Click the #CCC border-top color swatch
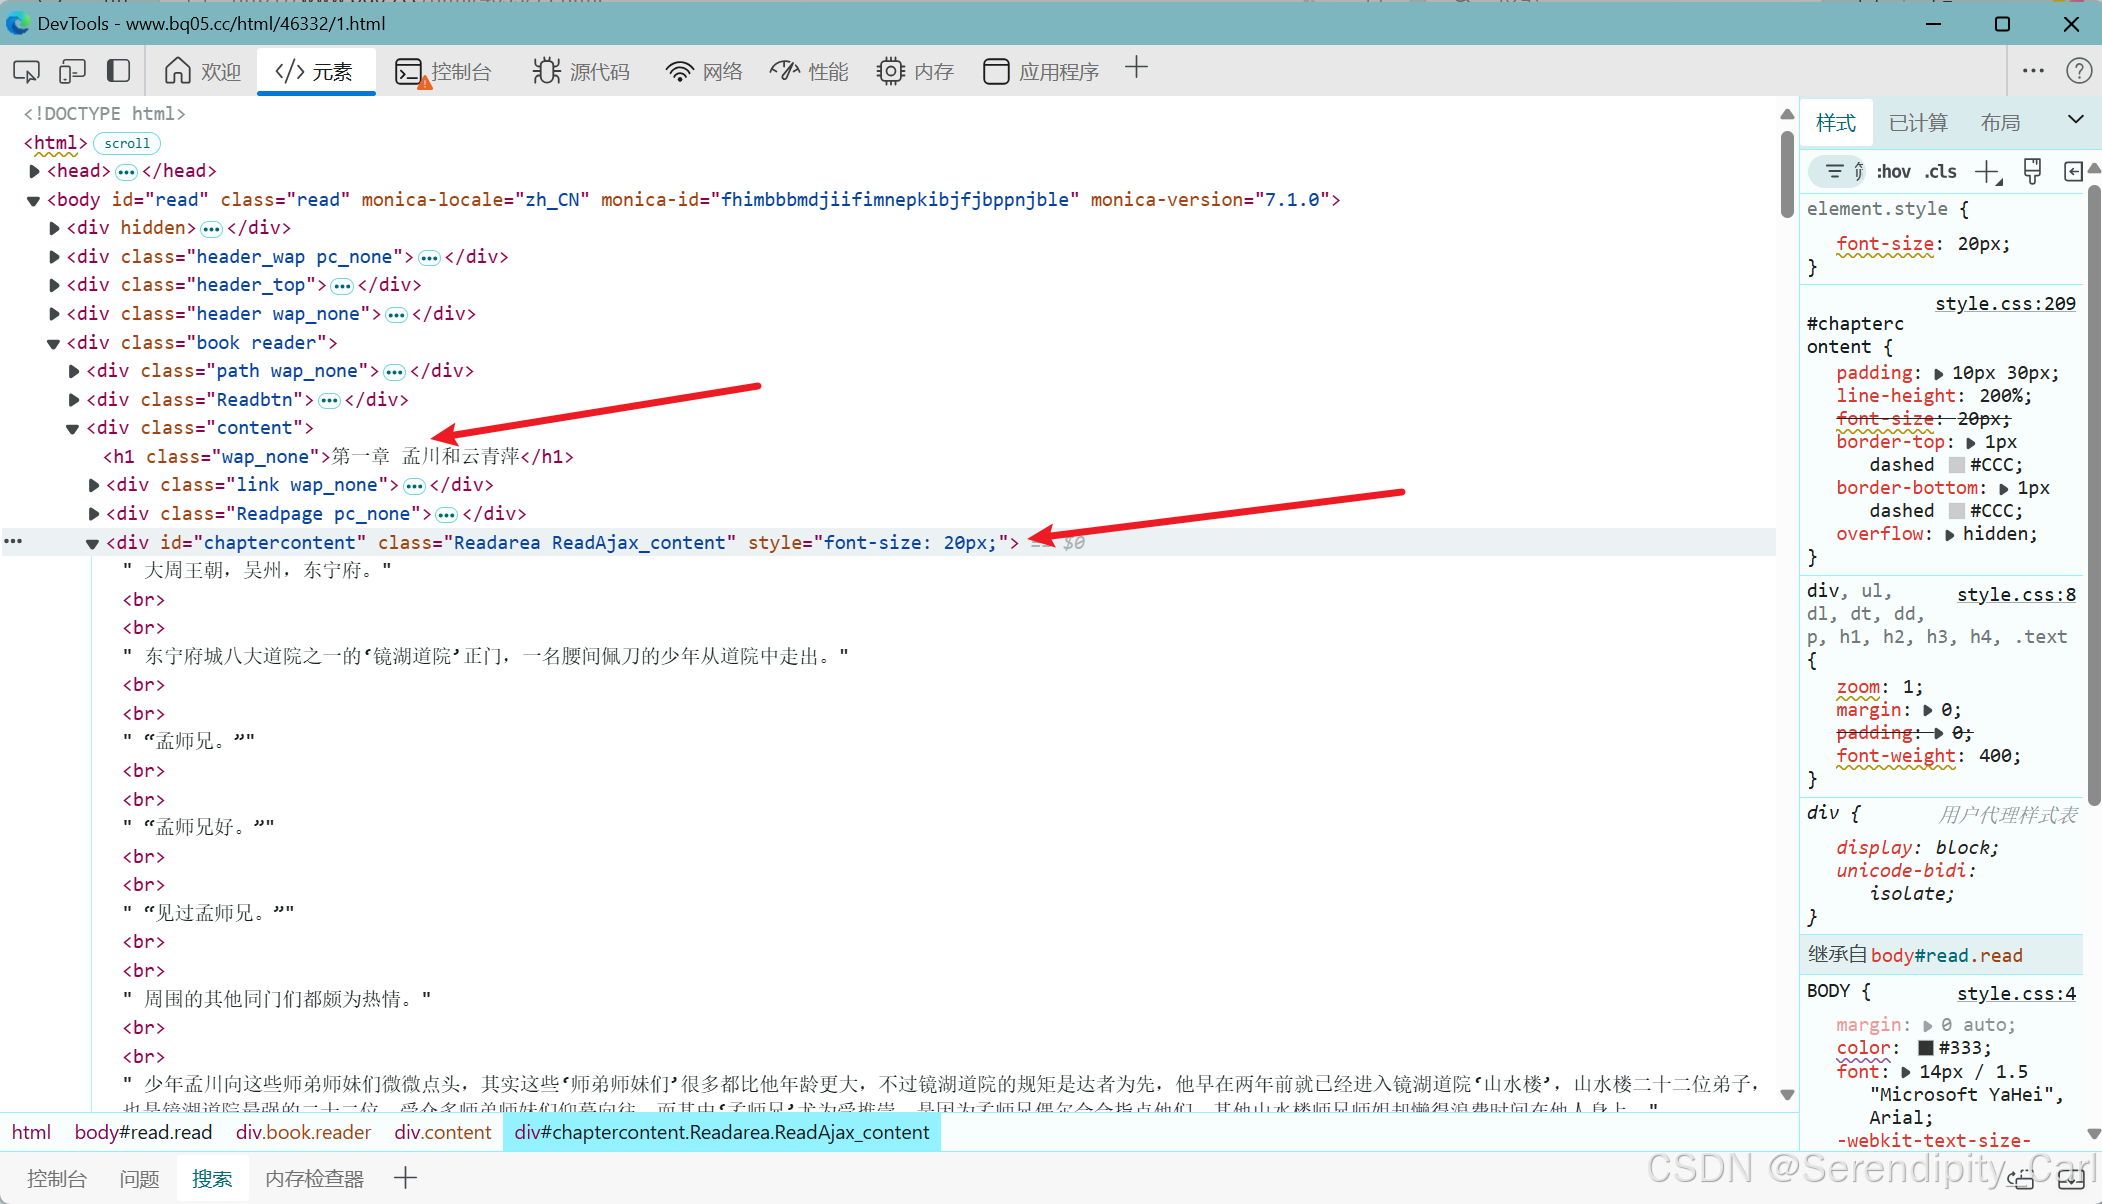Screen dimensions: 2102x1204 click(1956, 465)
